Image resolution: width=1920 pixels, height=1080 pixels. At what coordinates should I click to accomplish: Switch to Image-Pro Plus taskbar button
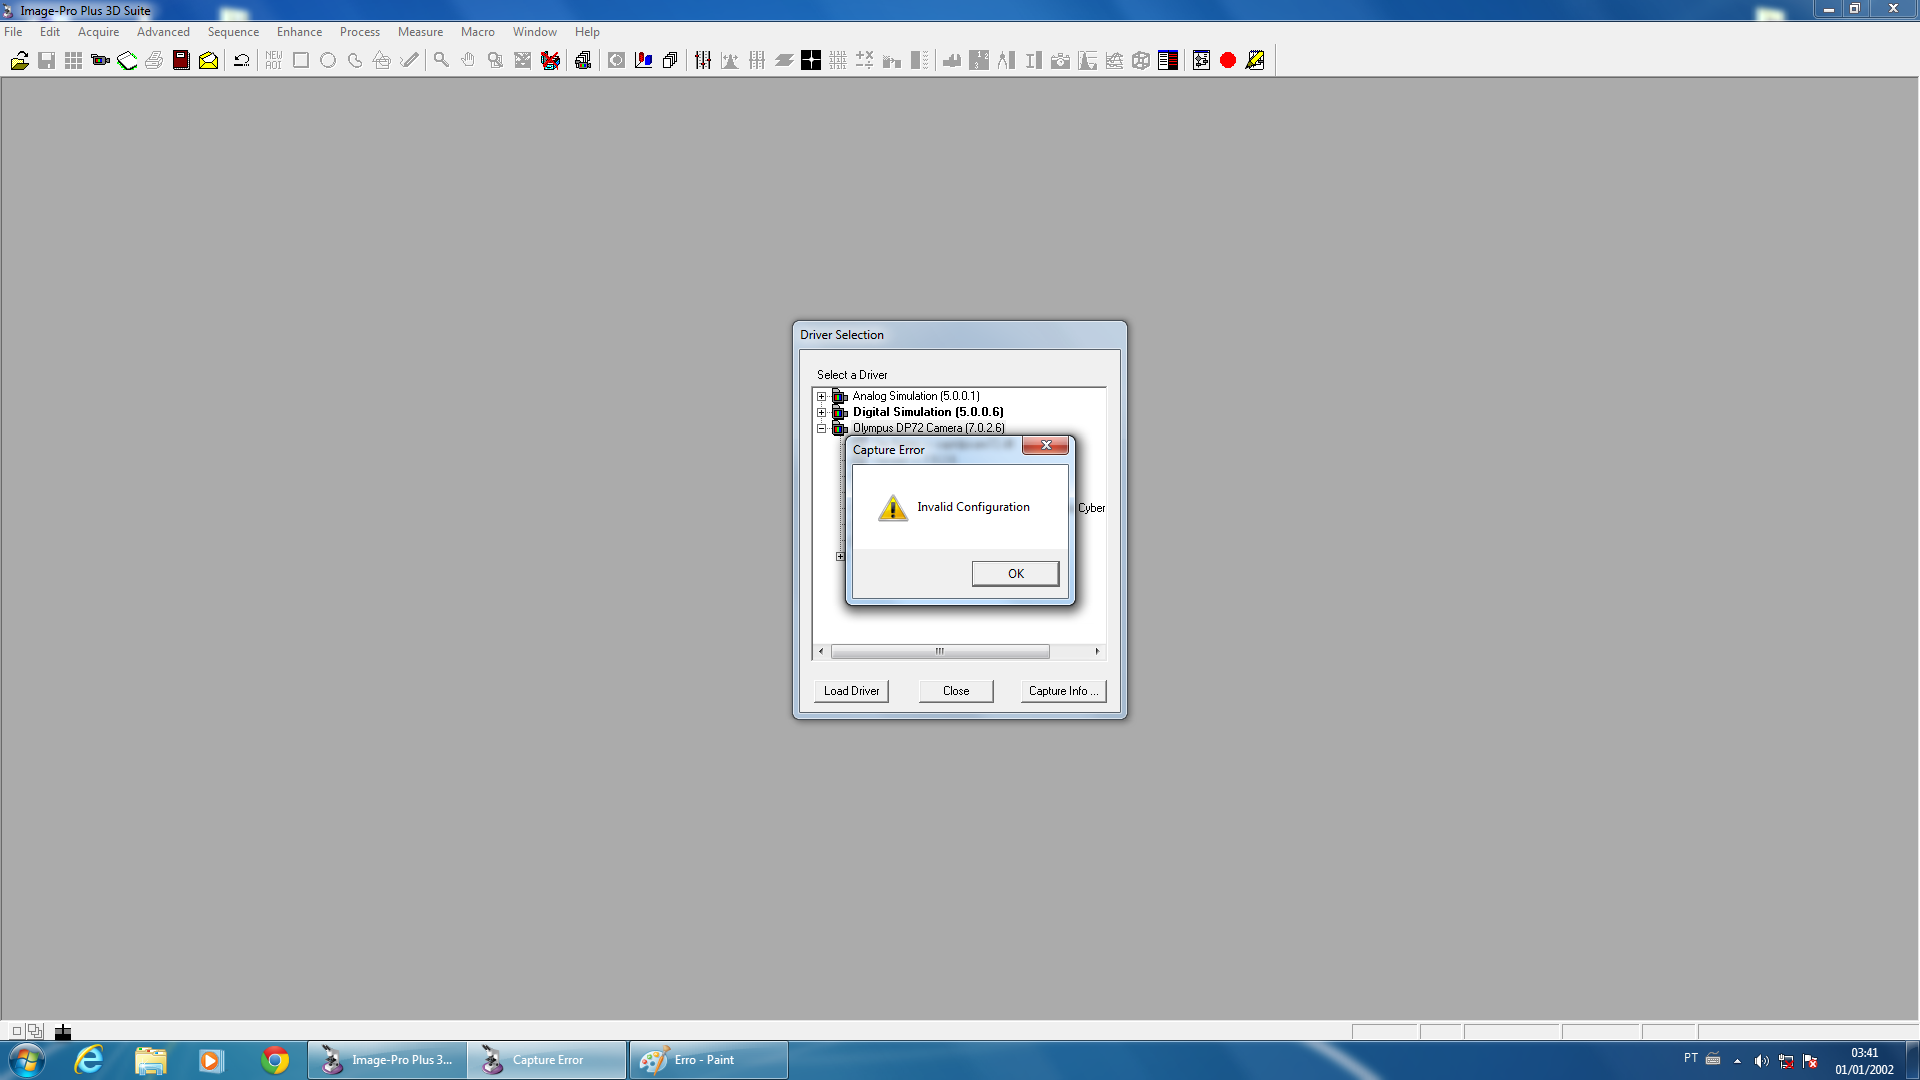point(387,1060)
